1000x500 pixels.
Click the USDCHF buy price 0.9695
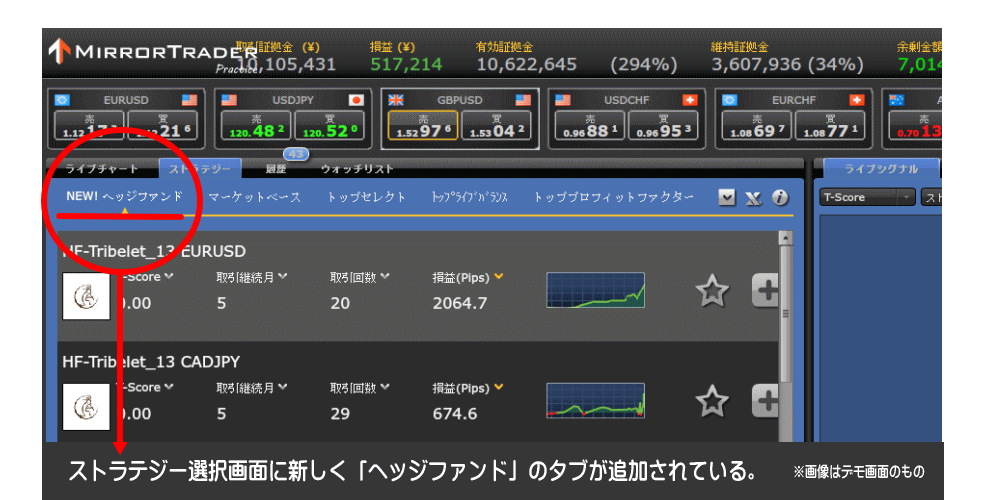tap(664, 126)
